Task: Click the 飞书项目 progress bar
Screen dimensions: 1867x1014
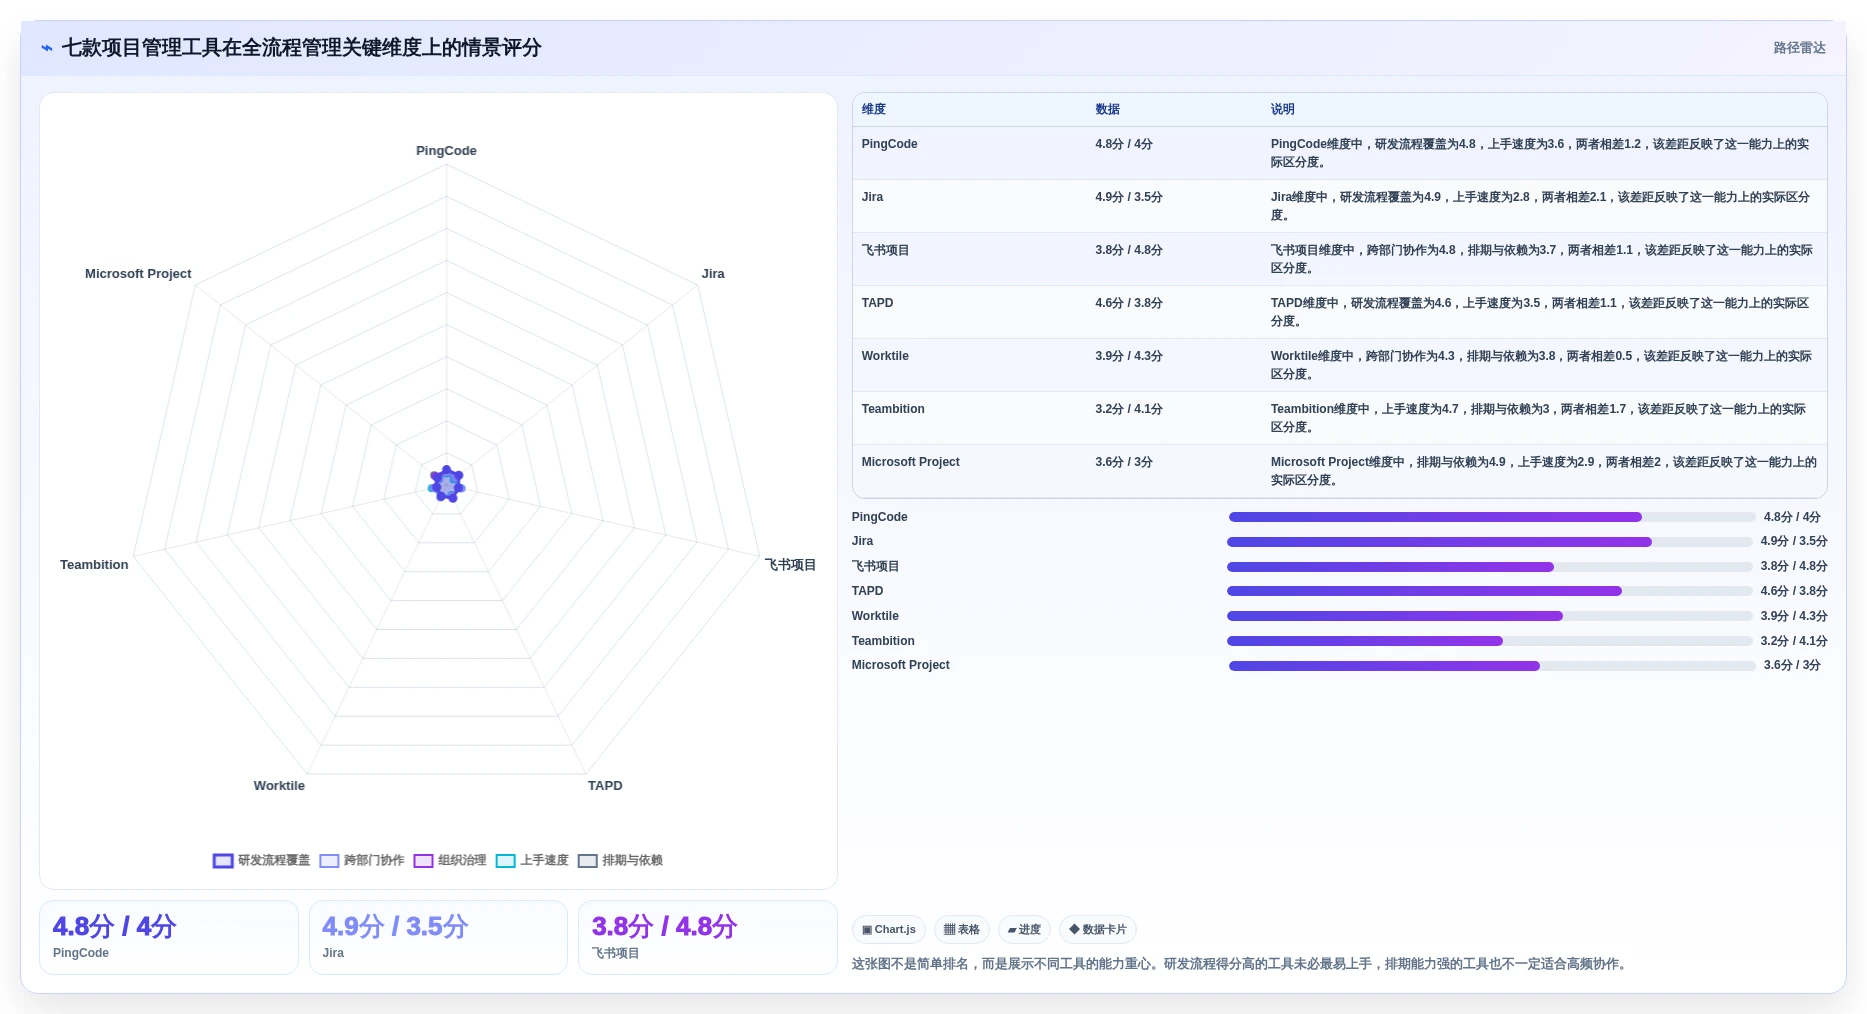Action: point(1490,567)
